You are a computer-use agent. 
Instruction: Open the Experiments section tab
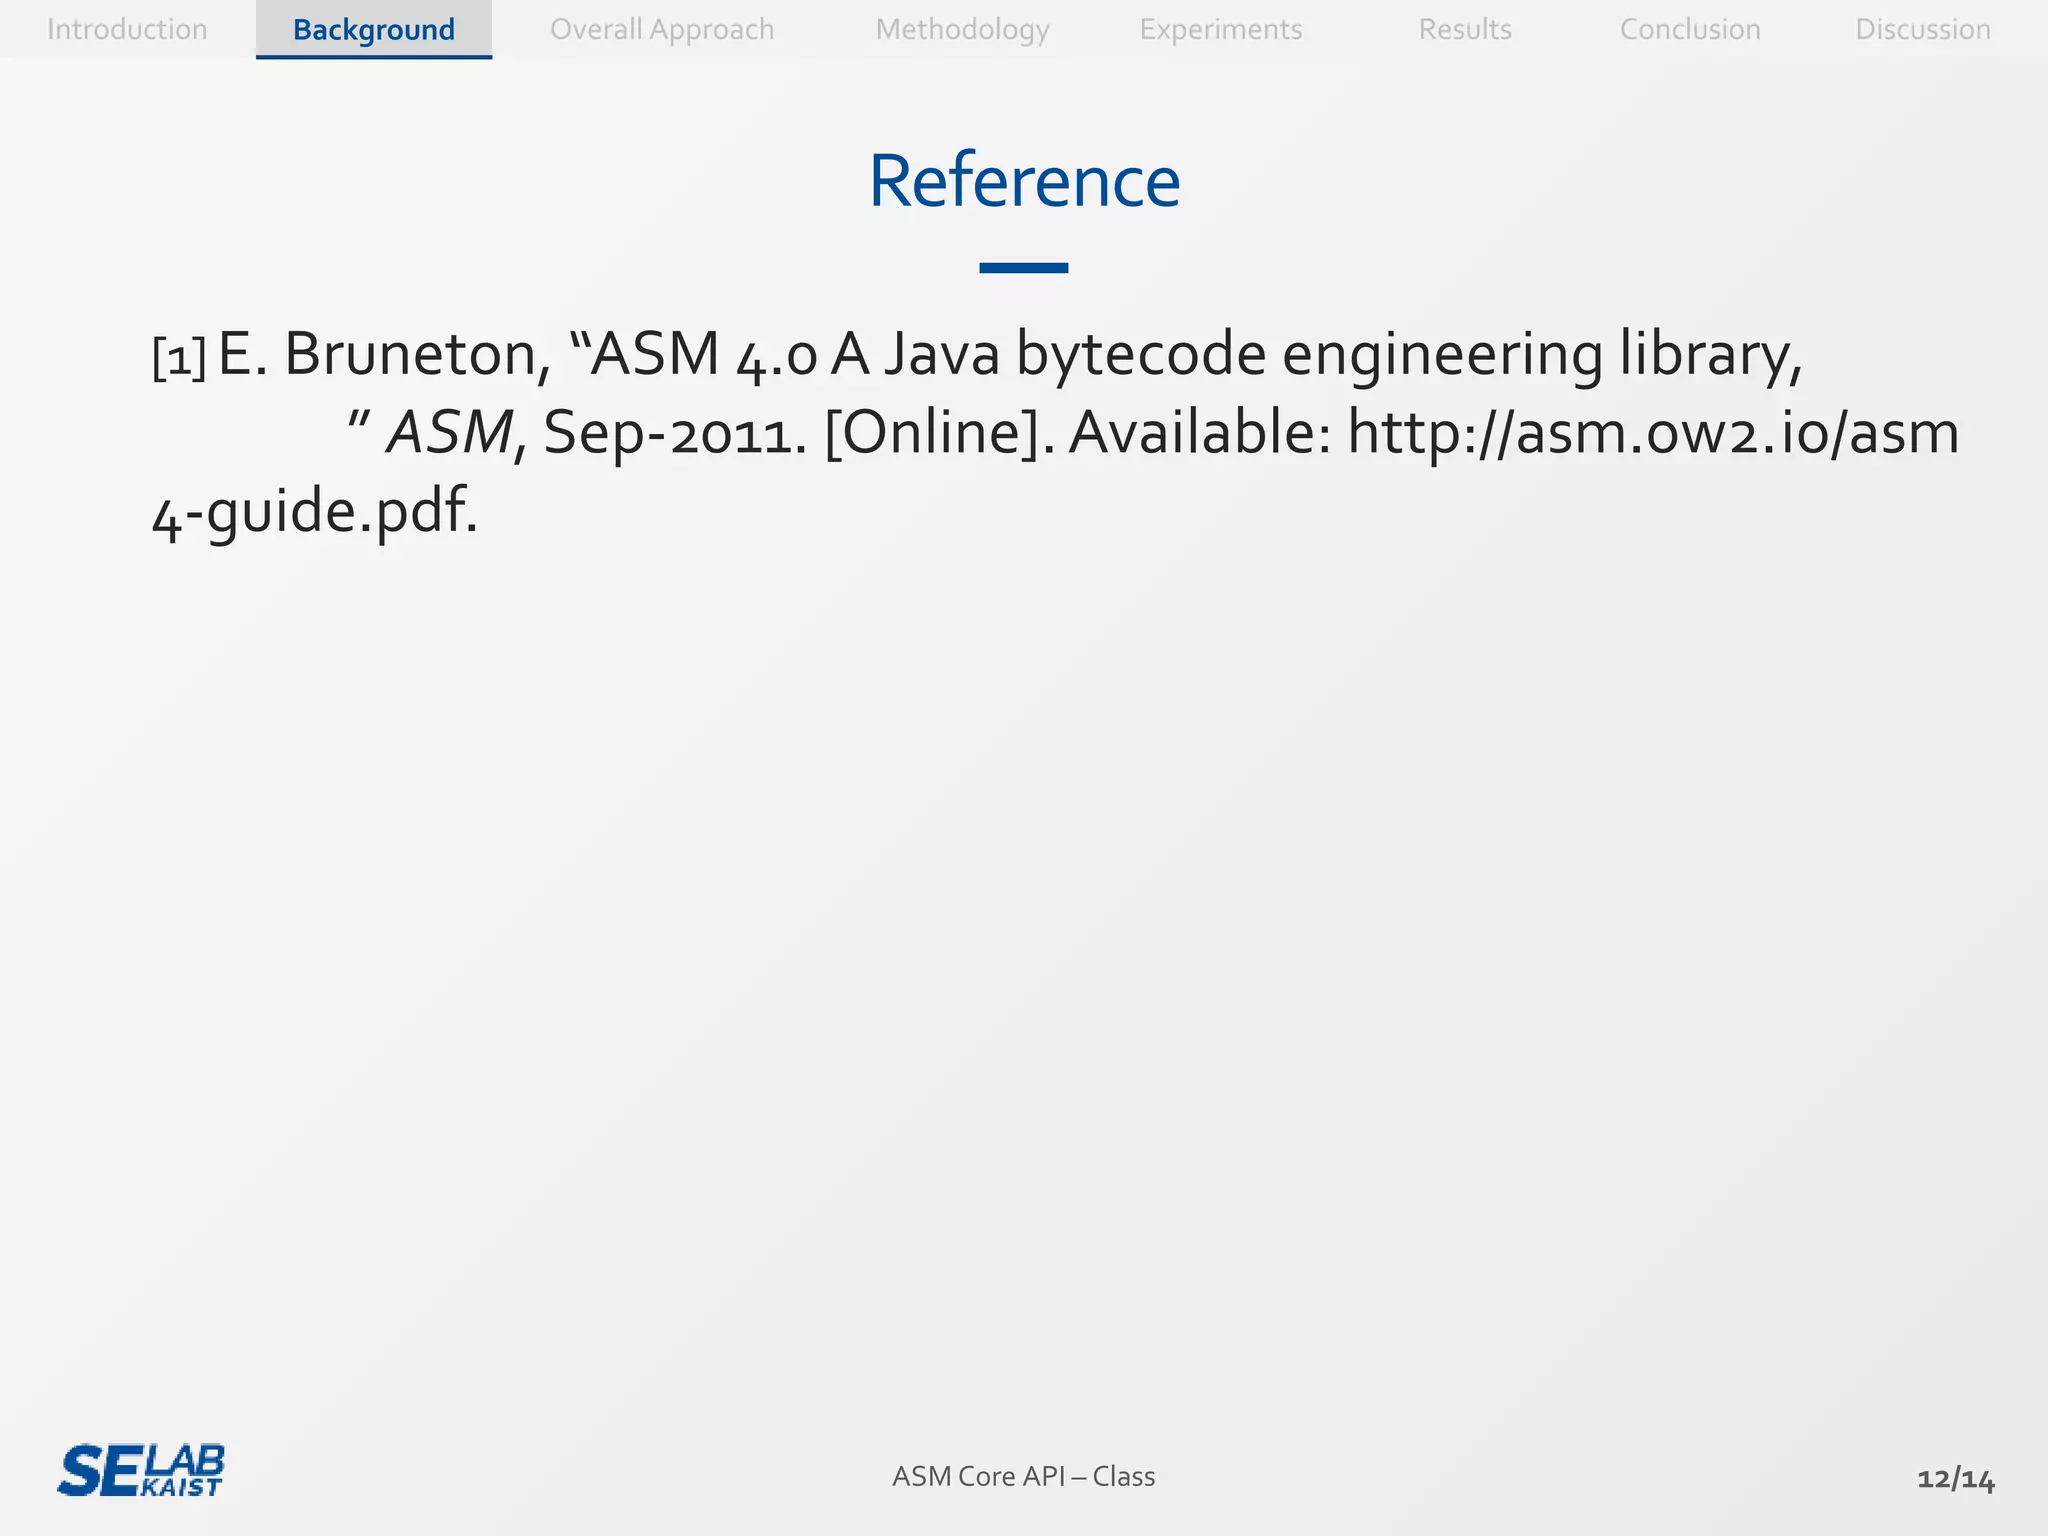coord(1221,29)
